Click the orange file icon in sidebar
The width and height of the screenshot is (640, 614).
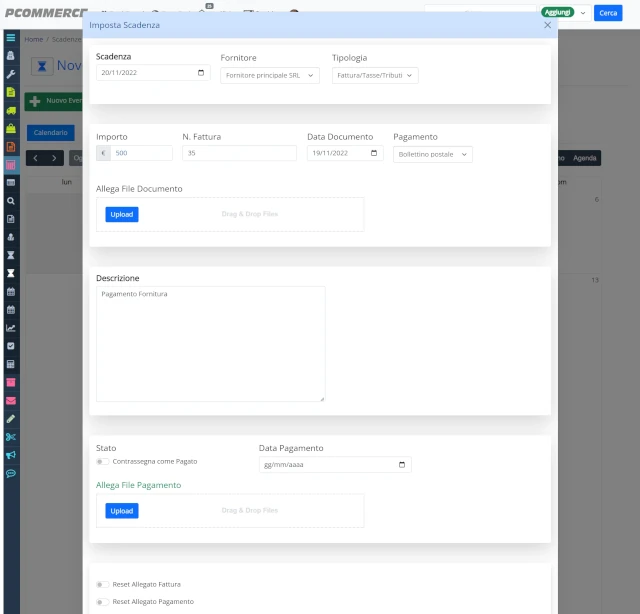tap(11, 147)
